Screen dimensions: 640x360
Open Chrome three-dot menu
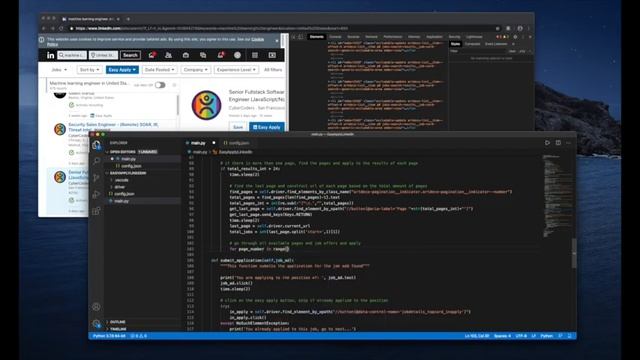click(x=529, y=29)
